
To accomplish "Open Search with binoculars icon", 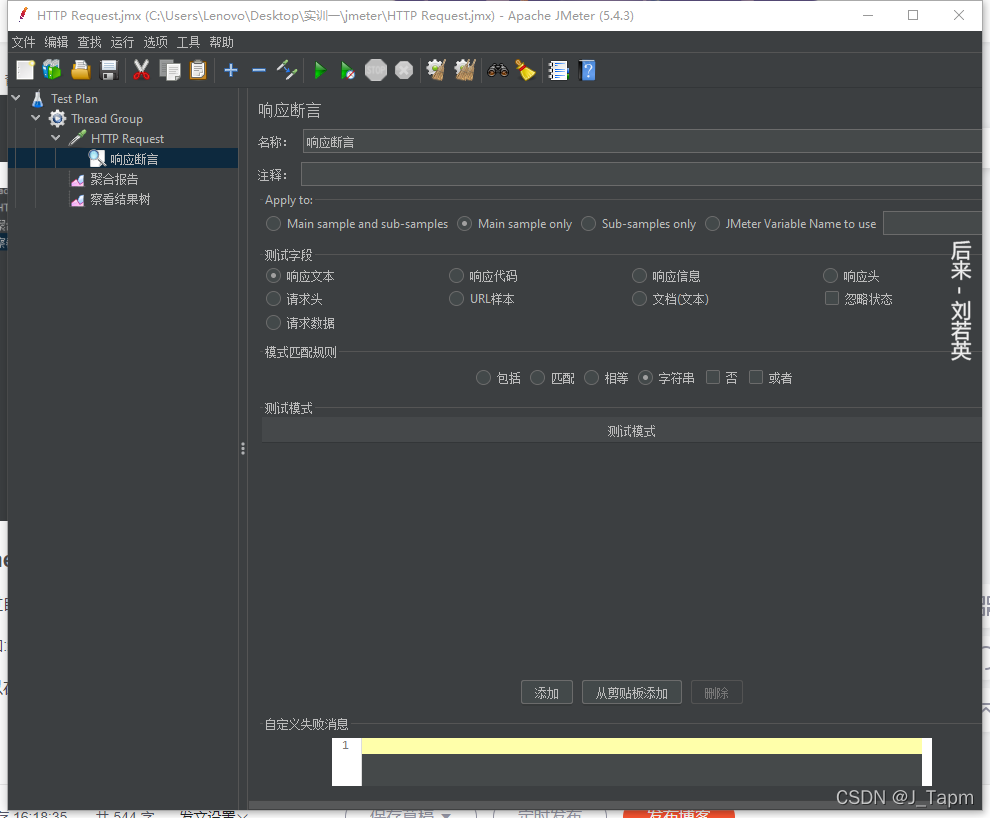I will pos(498,70).
